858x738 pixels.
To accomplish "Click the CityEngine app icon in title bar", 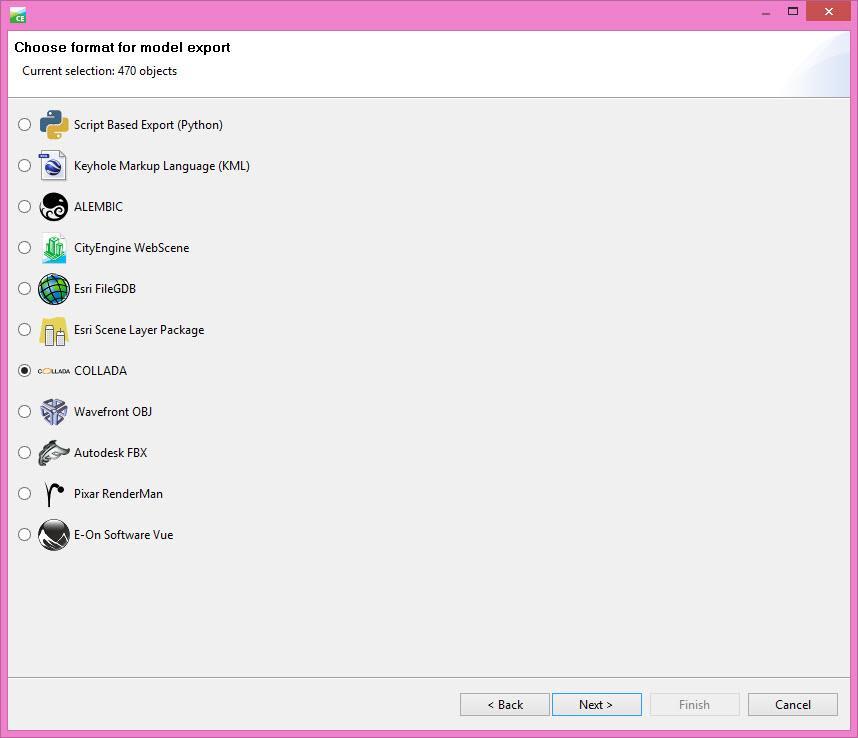I will (18, 15).
